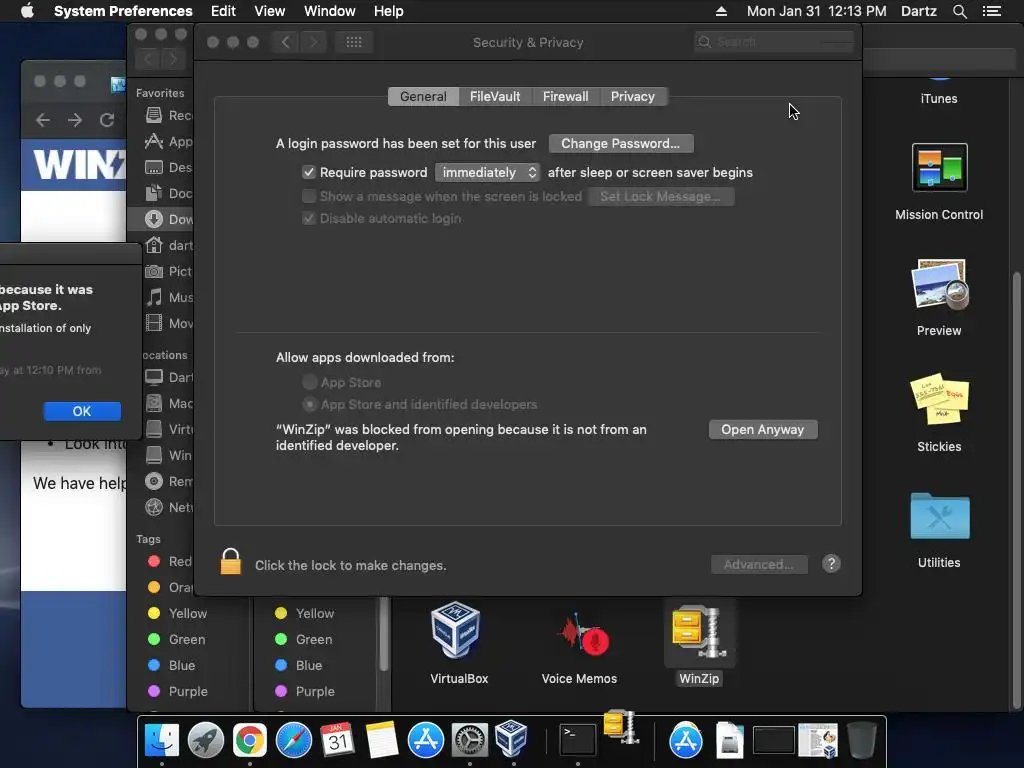Click the Change Password button
The image size is (1024, 768).
click(621, 144)
